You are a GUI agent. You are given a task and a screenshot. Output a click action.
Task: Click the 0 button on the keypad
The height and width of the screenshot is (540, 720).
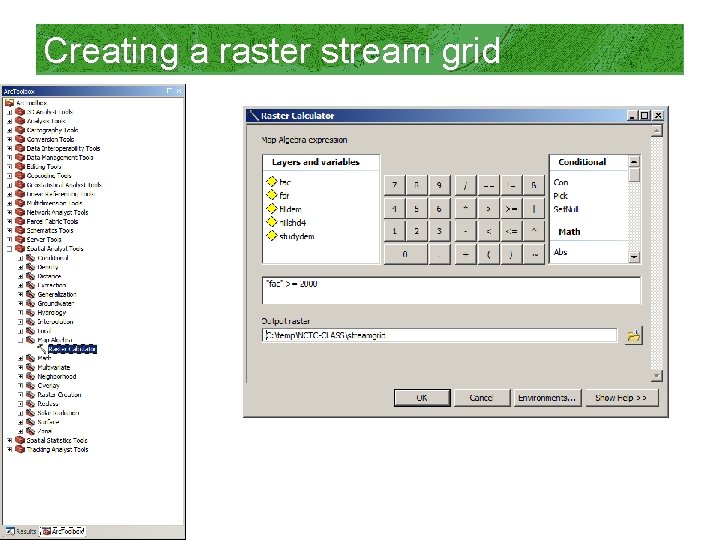coord(405,254)
